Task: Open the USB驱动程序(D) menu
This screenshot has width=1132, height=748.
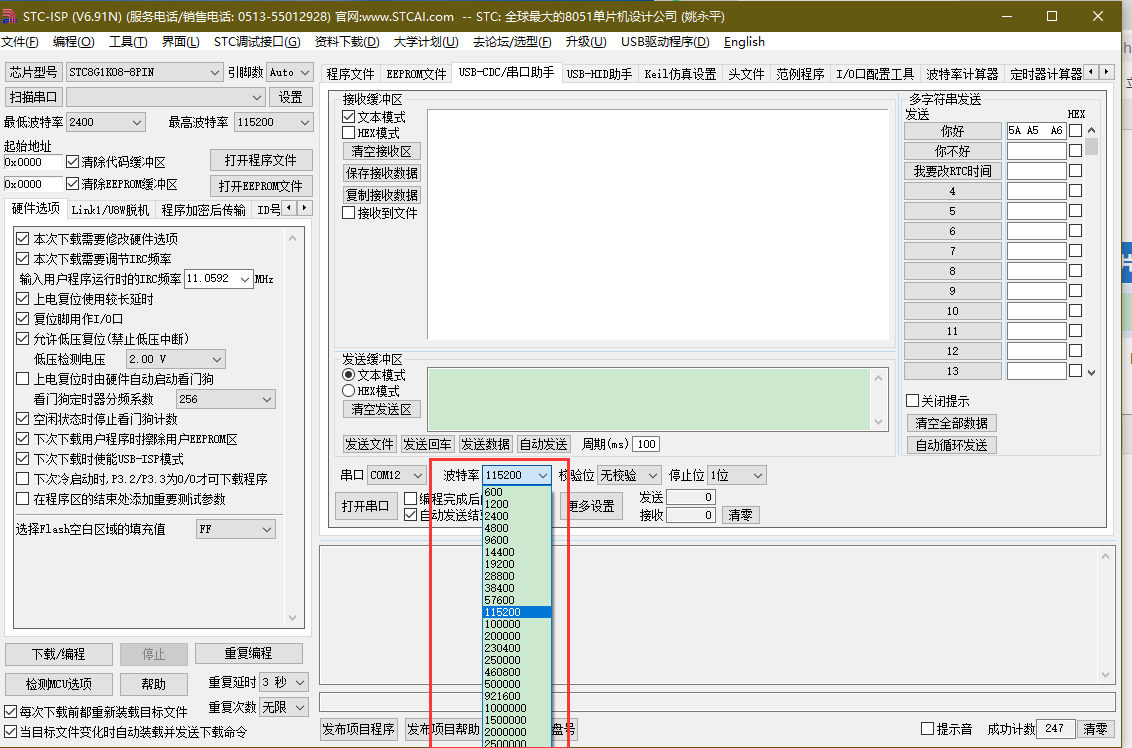Action: click(665, 42)
